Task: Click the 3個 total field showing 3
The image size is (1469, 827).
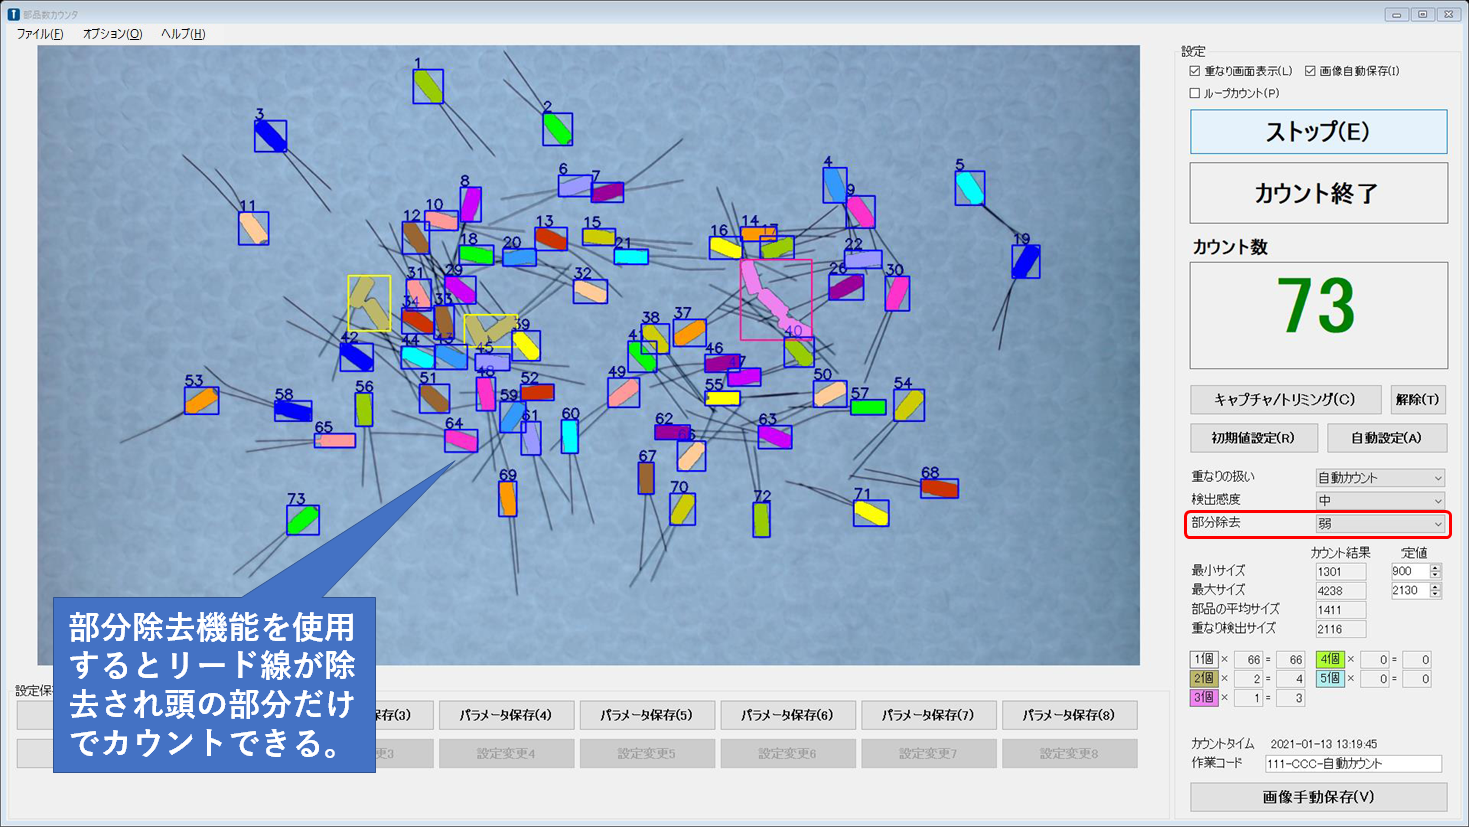Action: 1290,698
